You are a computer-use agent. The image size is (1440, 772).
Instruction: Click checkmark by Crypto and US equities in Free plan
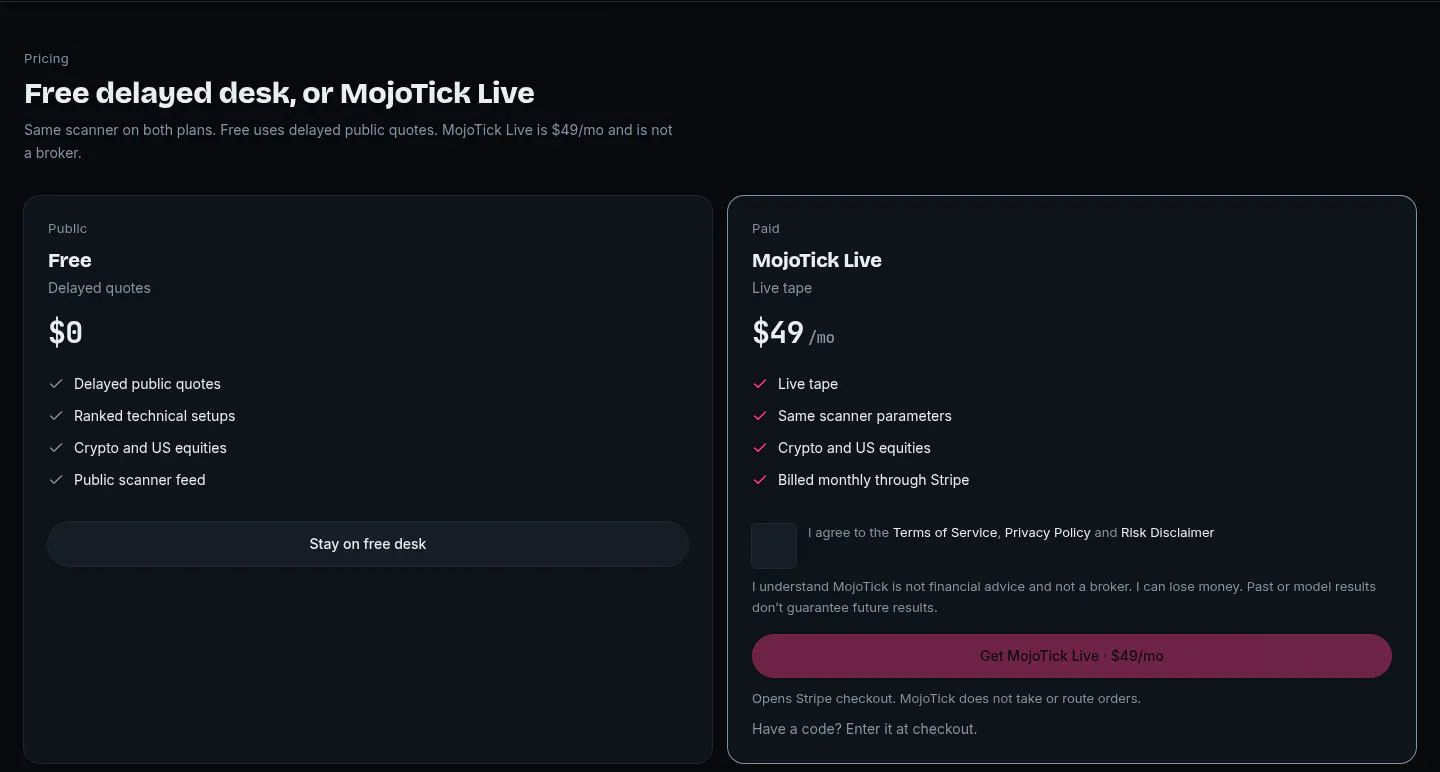[x=56, y=448]
